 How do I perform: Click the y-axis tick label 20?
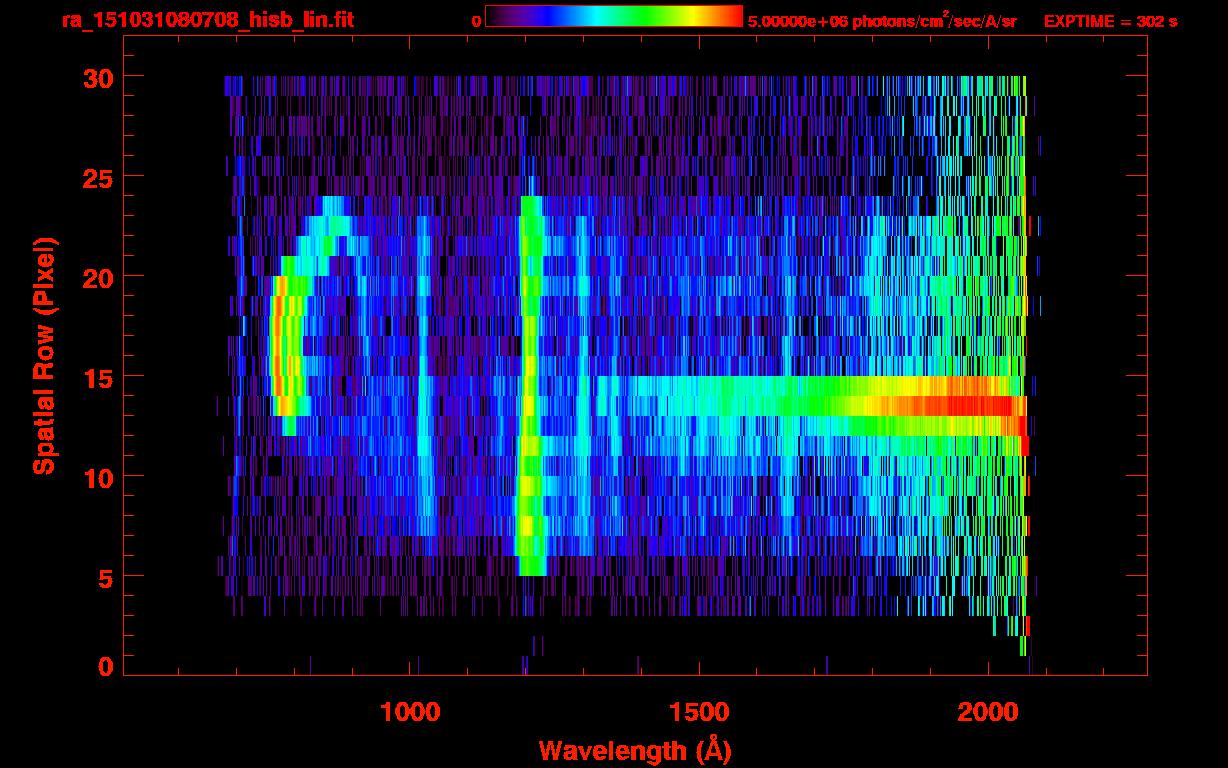(97, 277)
